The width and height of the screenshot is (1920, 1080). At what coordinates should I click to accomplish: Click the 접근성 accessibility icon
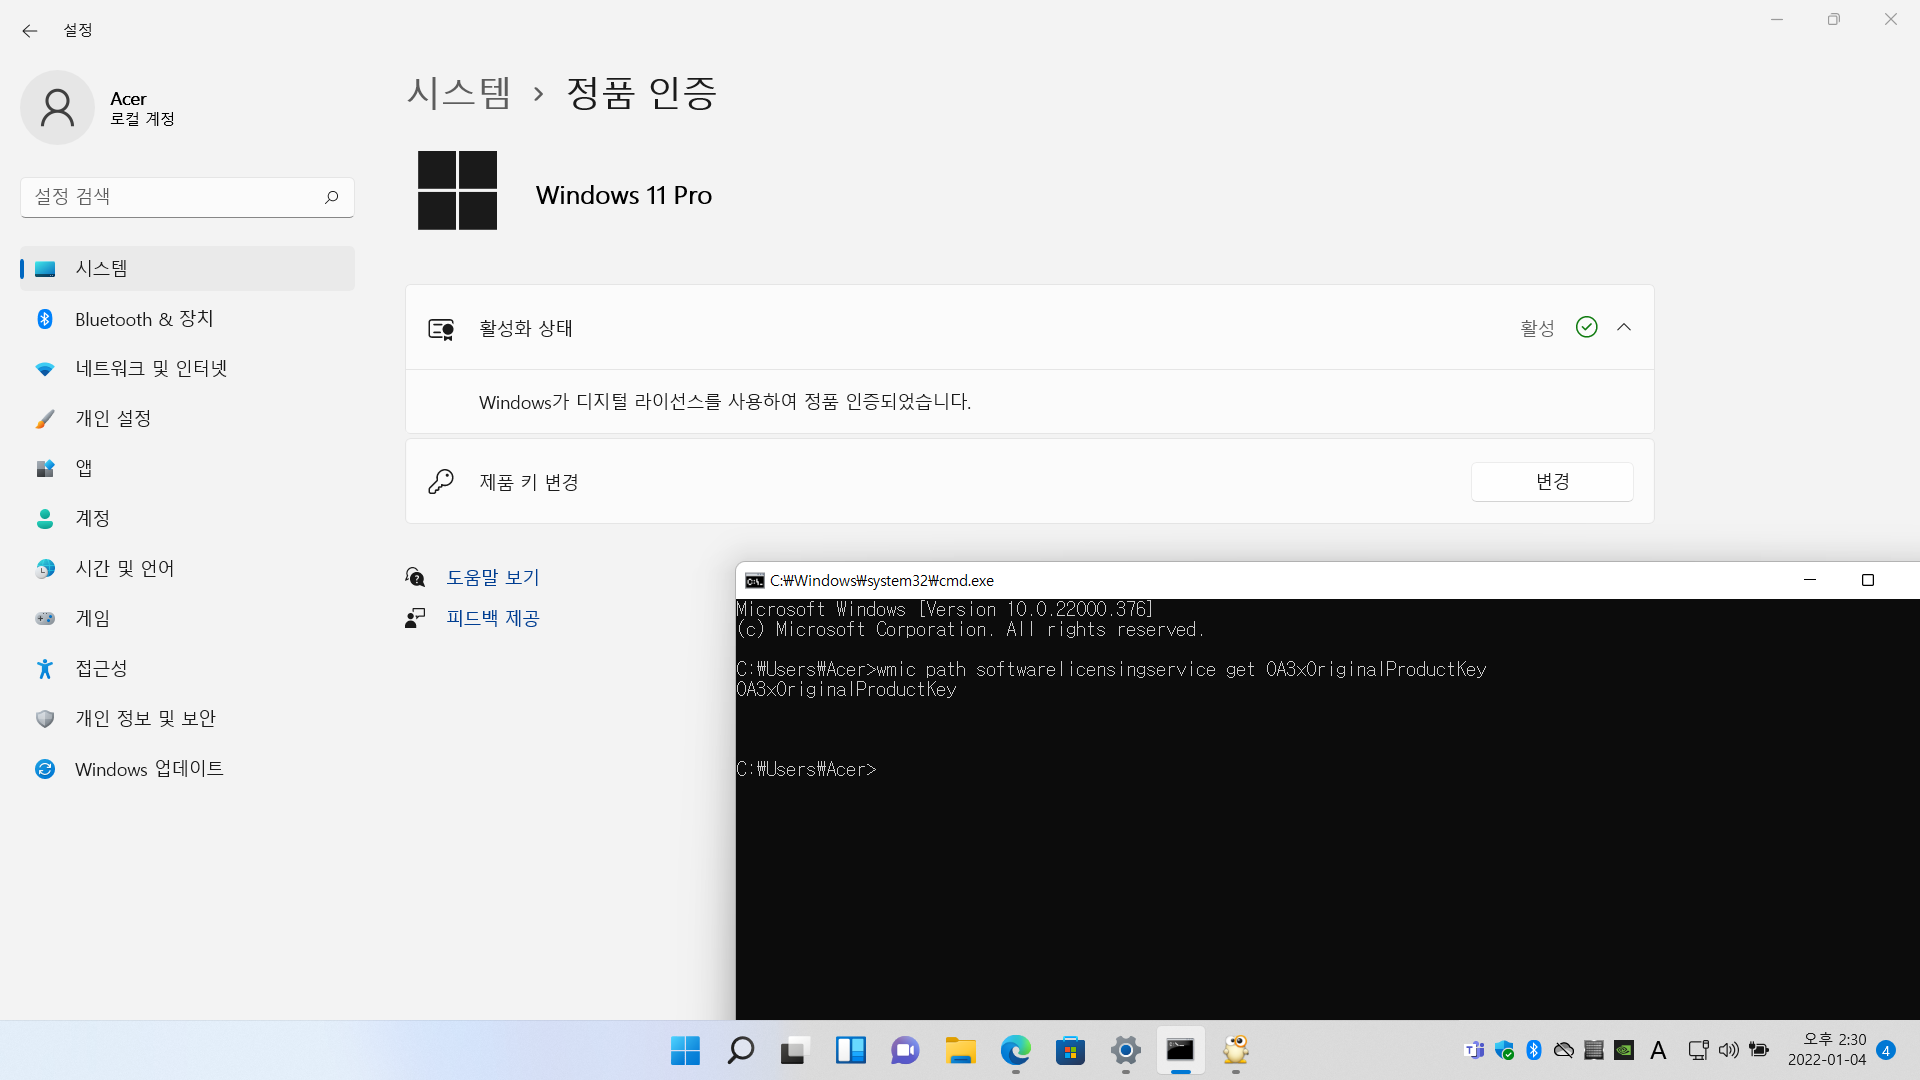tap(45, 669)
